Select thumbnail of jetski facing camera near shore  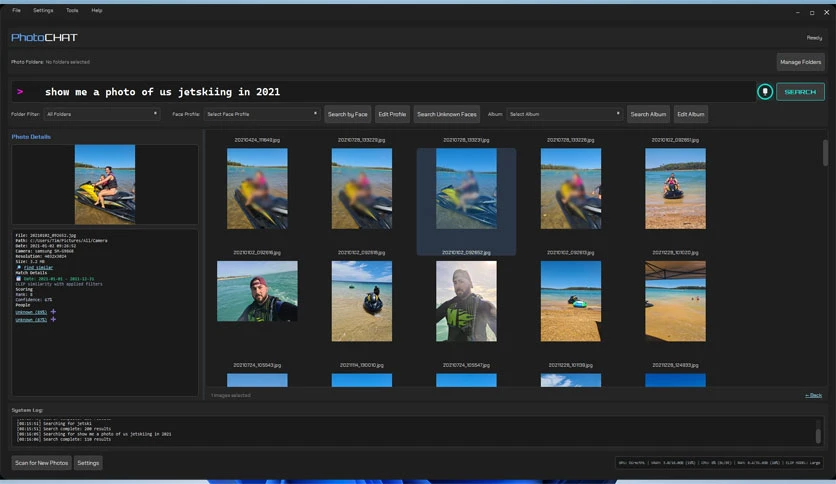tap(675, 189)
